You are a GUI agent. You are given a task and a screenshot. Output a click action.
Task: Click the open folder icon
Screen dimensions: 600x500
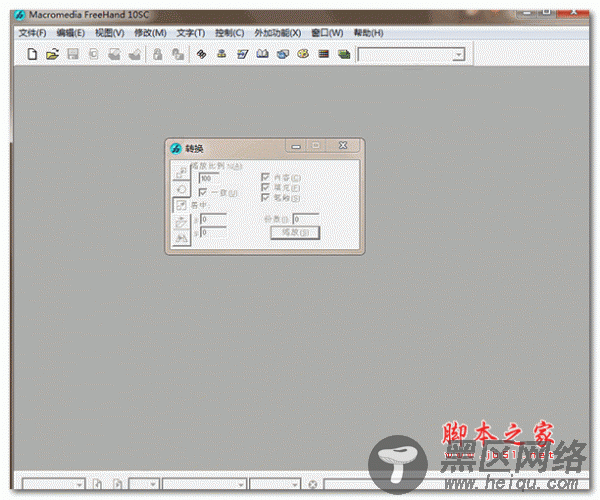click(x=52, y=54)
